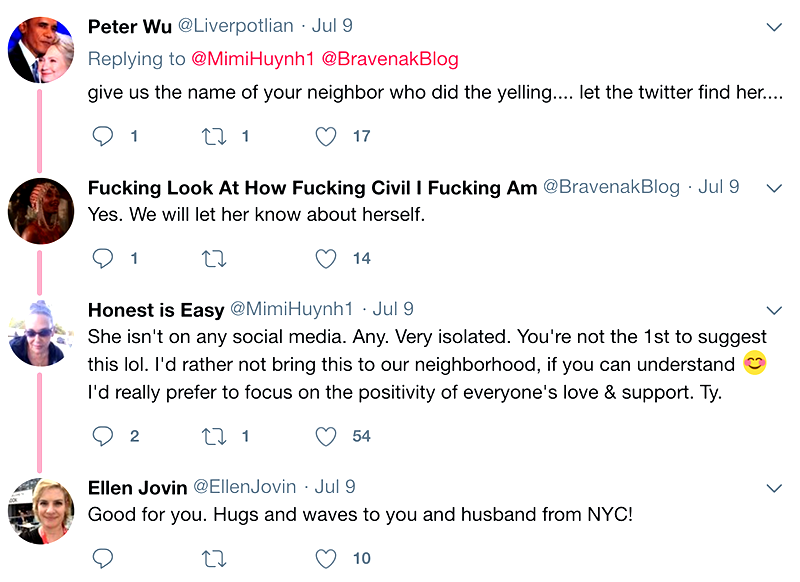Expand the more menu on the BravenakBlog tweet
The height and width of the screenshot is (582, 800).
coord(773,188)
